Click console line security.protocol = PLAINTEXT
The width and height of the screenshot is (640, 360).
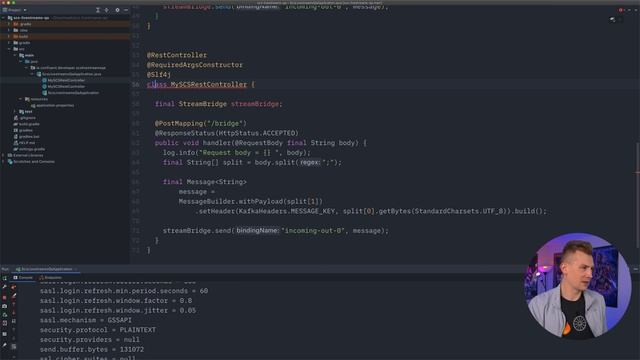98,330
